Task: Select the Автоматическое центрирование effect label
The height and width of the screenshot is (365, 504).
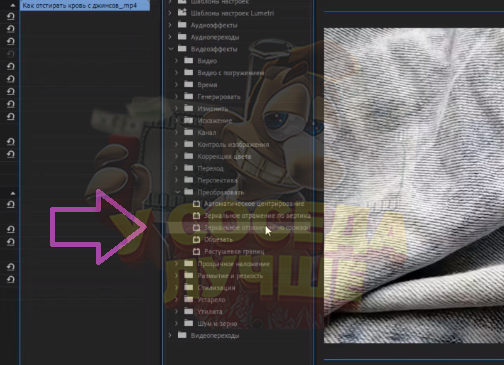Action: (x=254, y=204)
